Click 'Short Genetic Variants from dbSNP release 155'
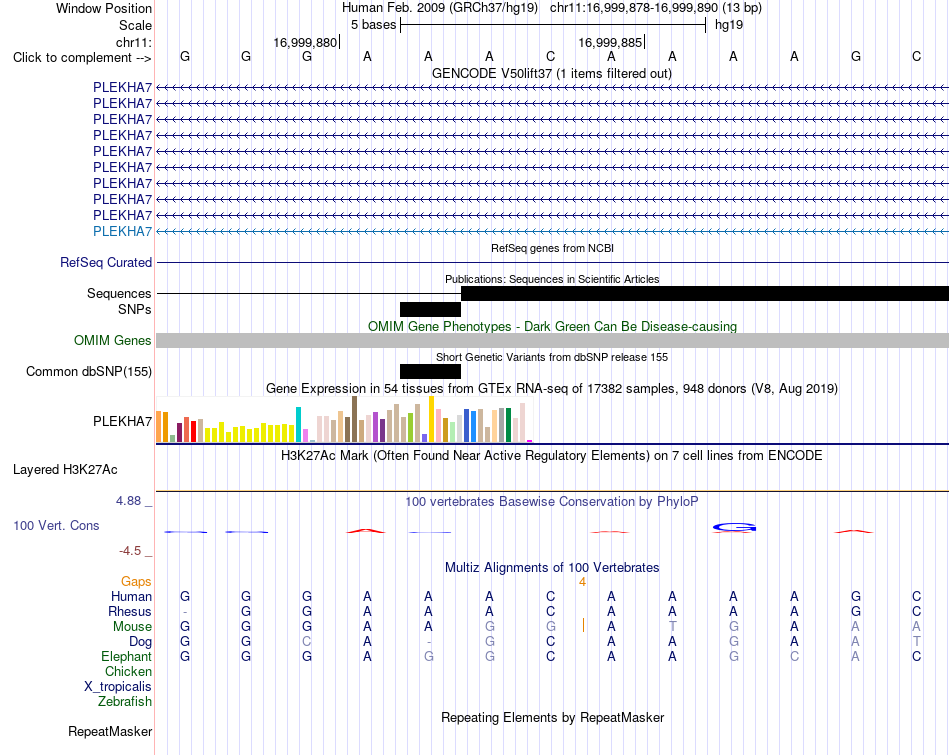This screenshot has width=950, height=755. point(552,357)
